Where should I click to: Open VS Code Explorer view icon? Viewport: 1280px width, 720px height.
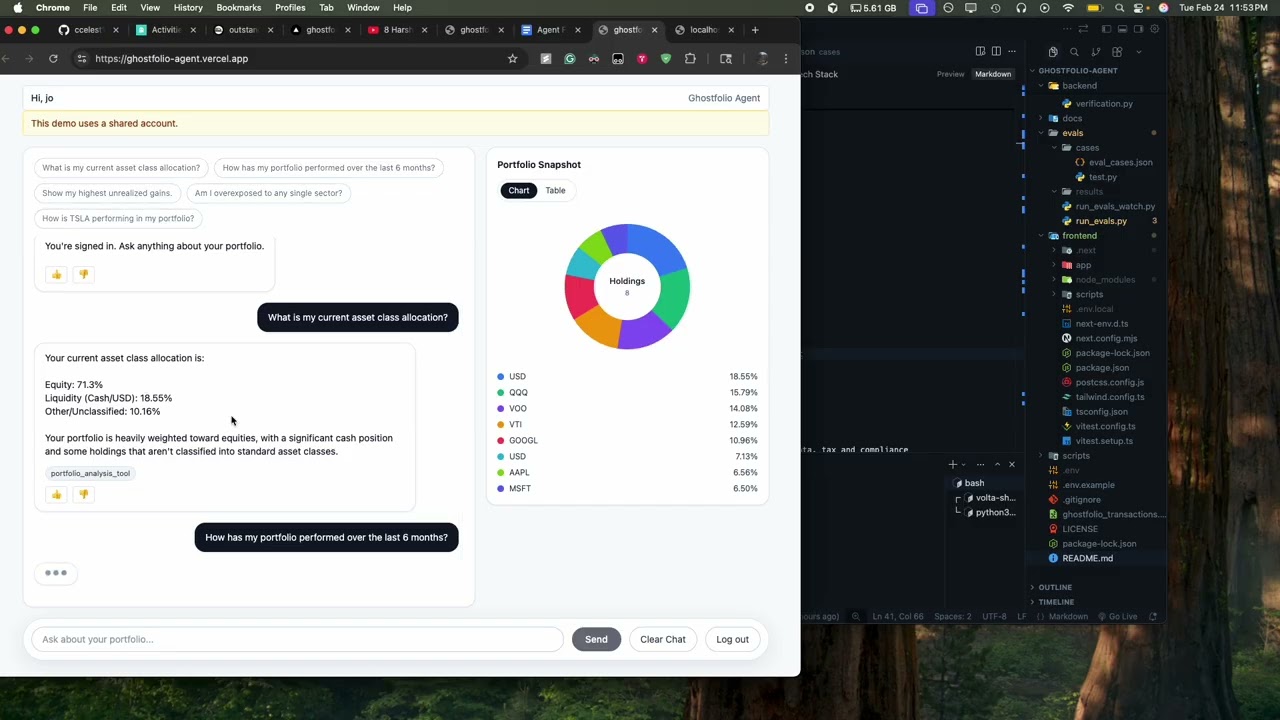coord(1053,52)
